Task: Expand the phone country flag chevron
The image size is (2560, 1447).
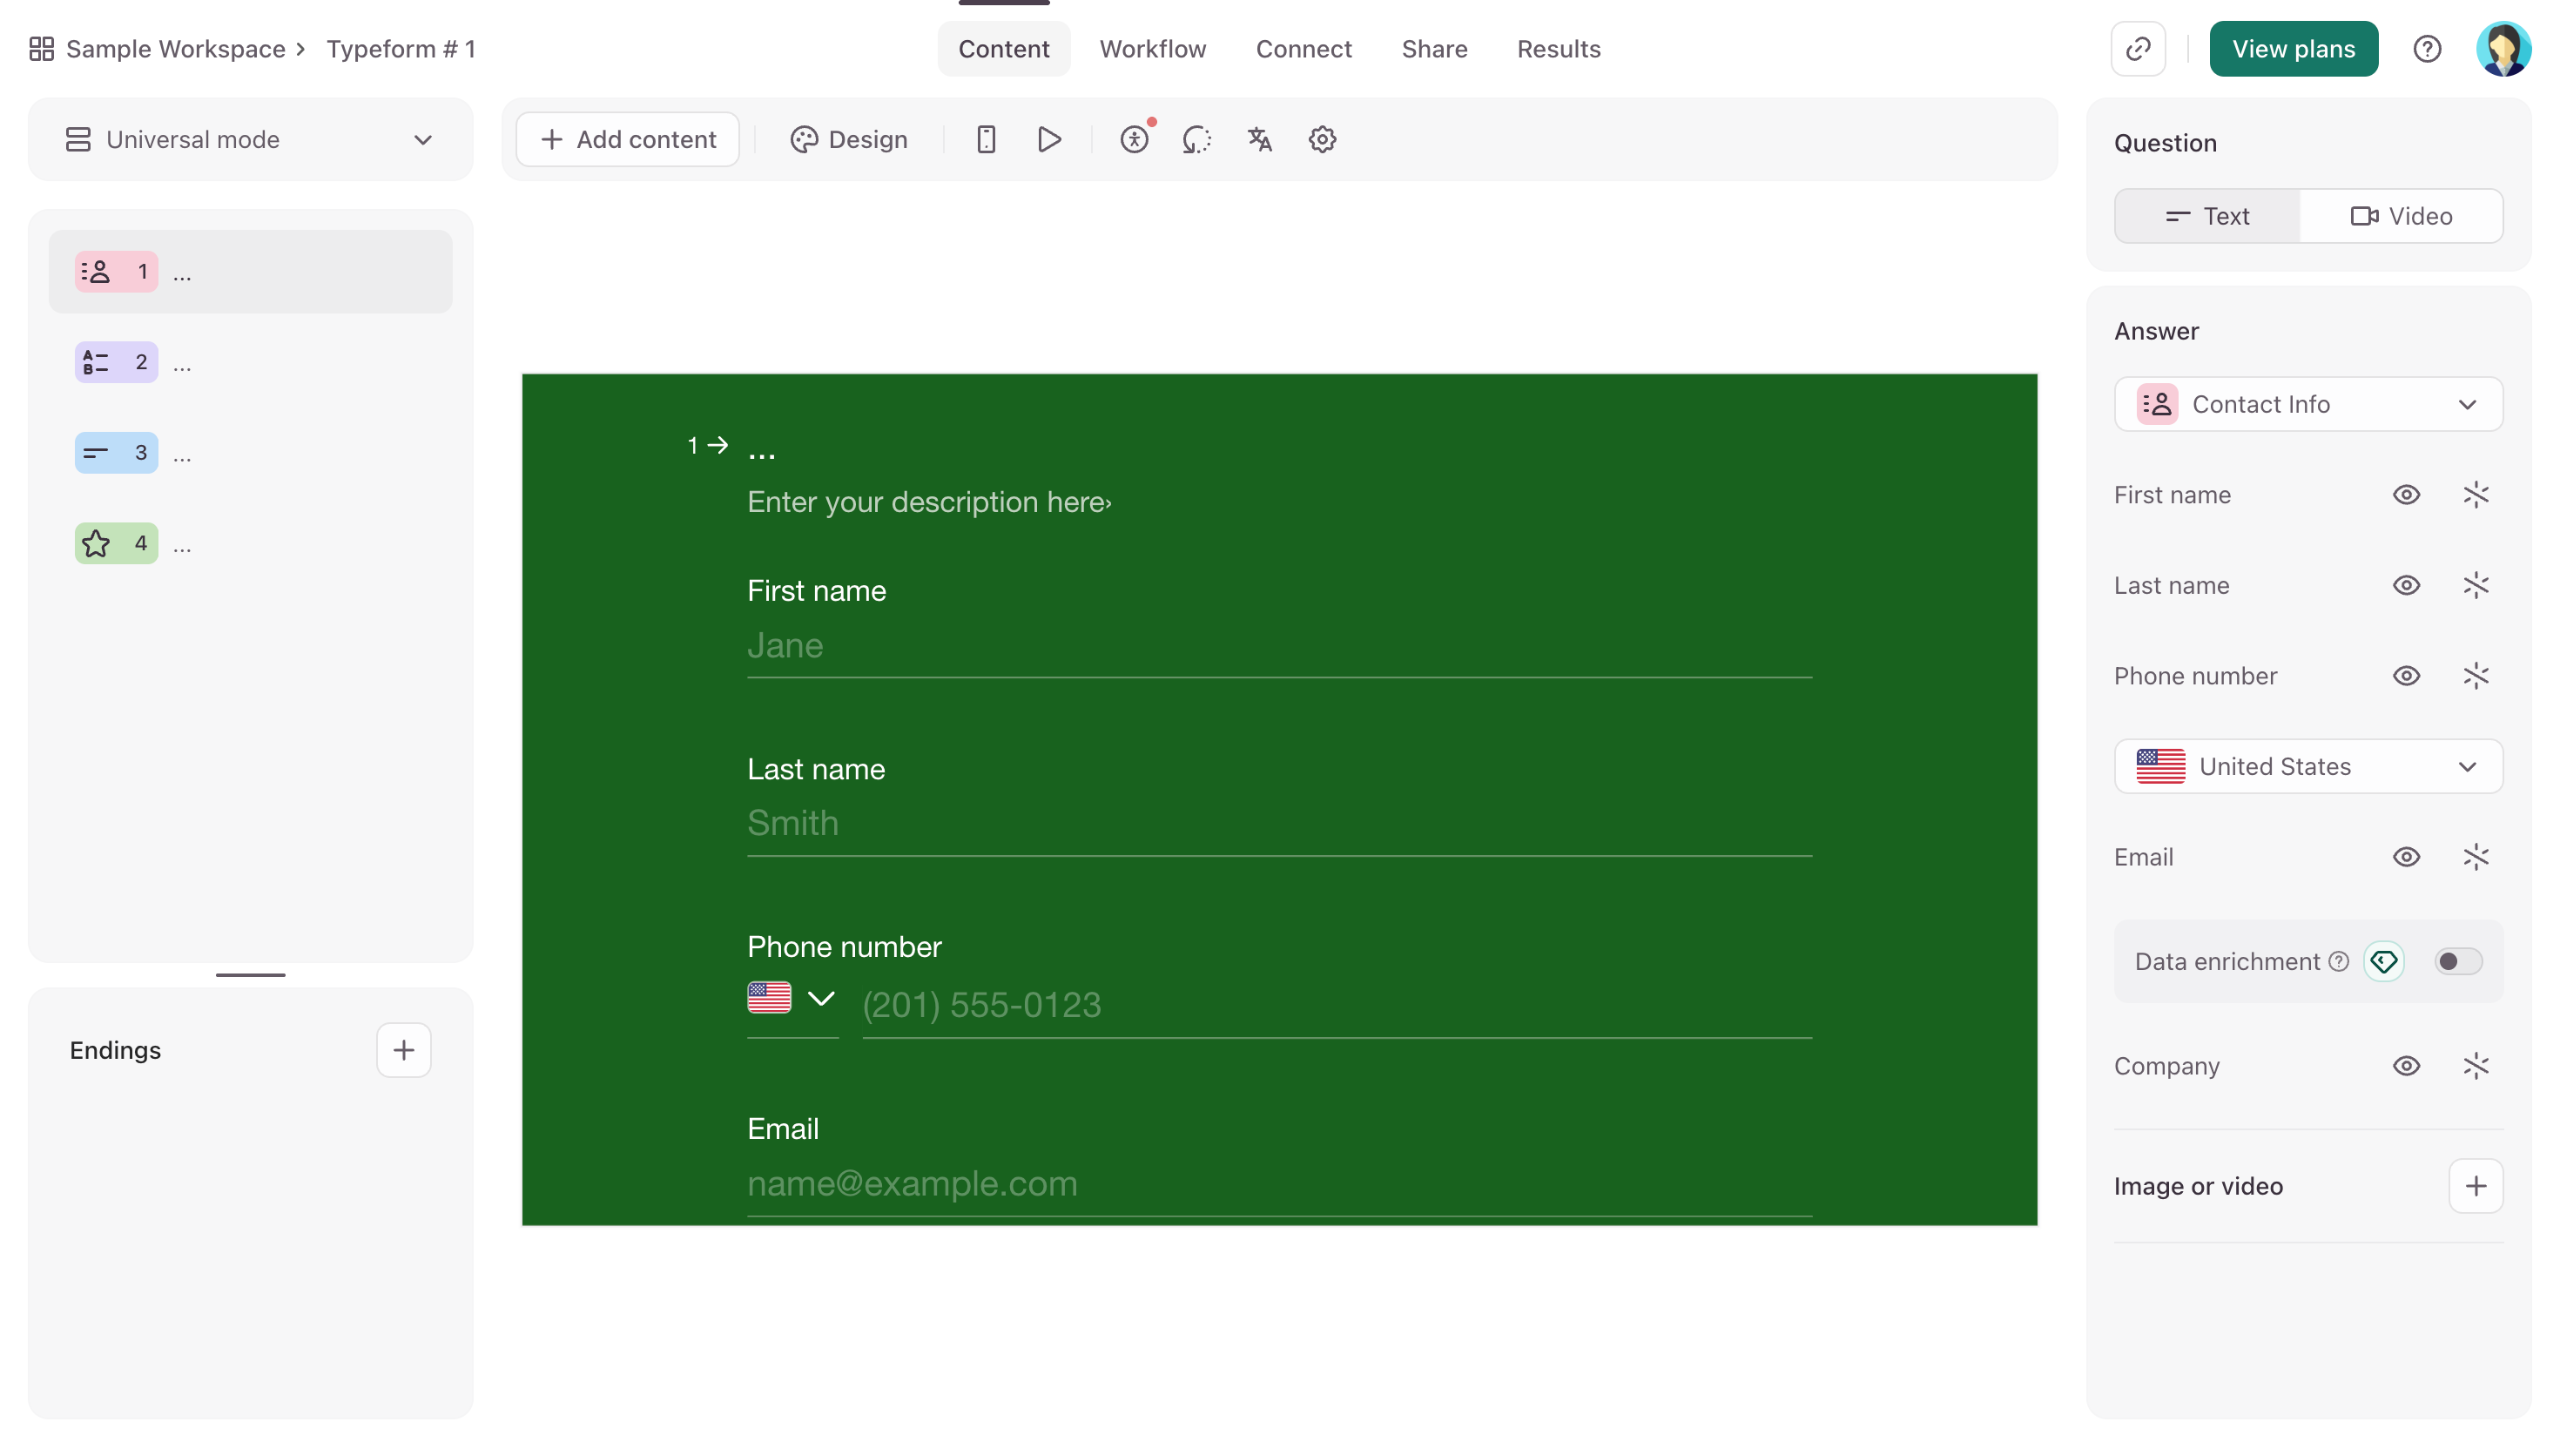Action: click(x=821, y=998)
